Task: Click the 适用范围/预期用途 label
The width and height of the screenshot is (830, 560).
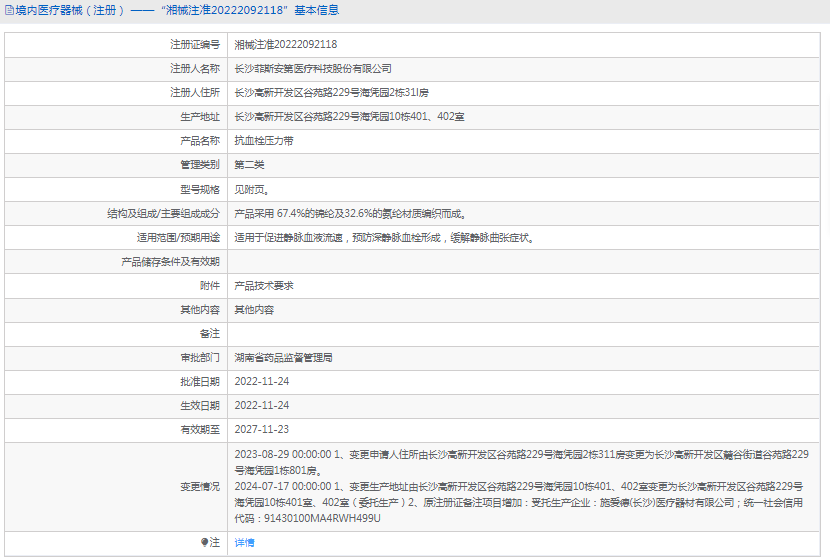Action: tap(178, 238)
